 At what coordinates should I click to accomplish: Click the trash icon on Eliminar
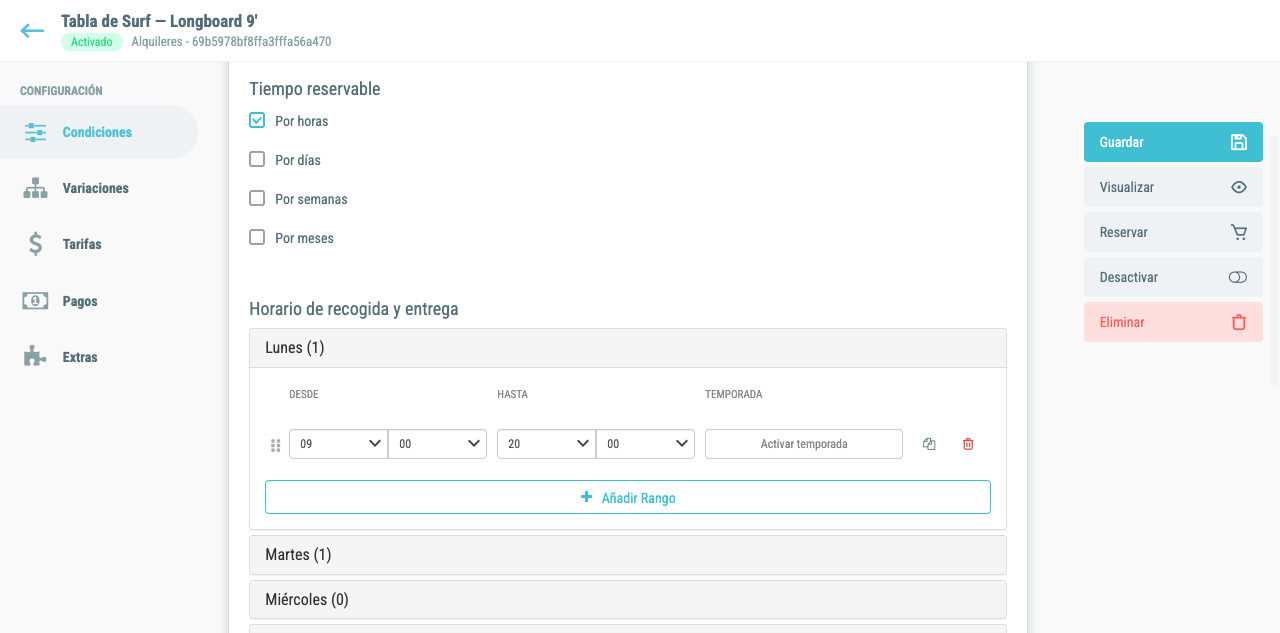(x=1239, y=322)
